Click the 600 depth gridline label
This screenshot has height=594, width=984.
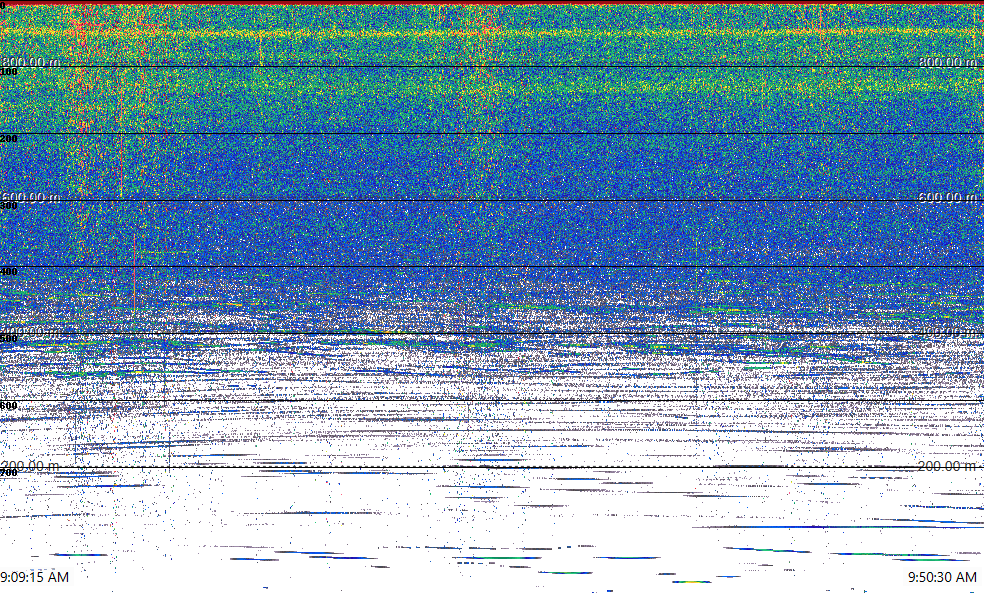coord(9,406)
